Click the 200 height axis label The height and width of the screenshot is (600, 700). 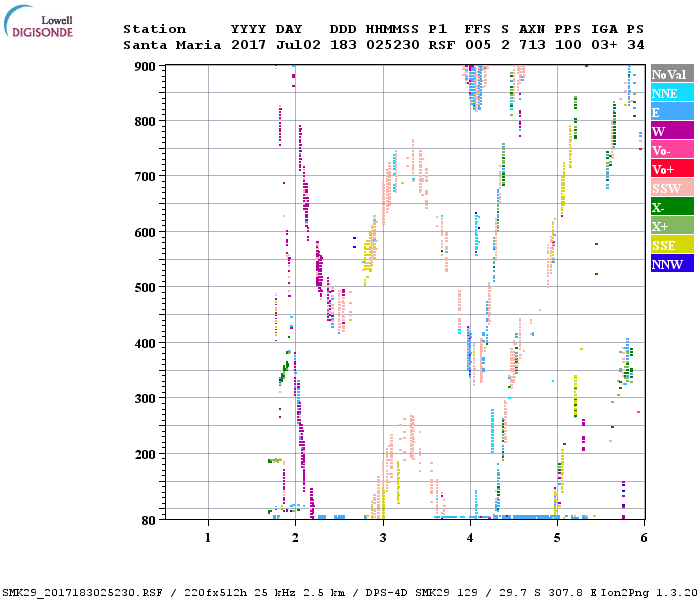[x=145, y=454]
